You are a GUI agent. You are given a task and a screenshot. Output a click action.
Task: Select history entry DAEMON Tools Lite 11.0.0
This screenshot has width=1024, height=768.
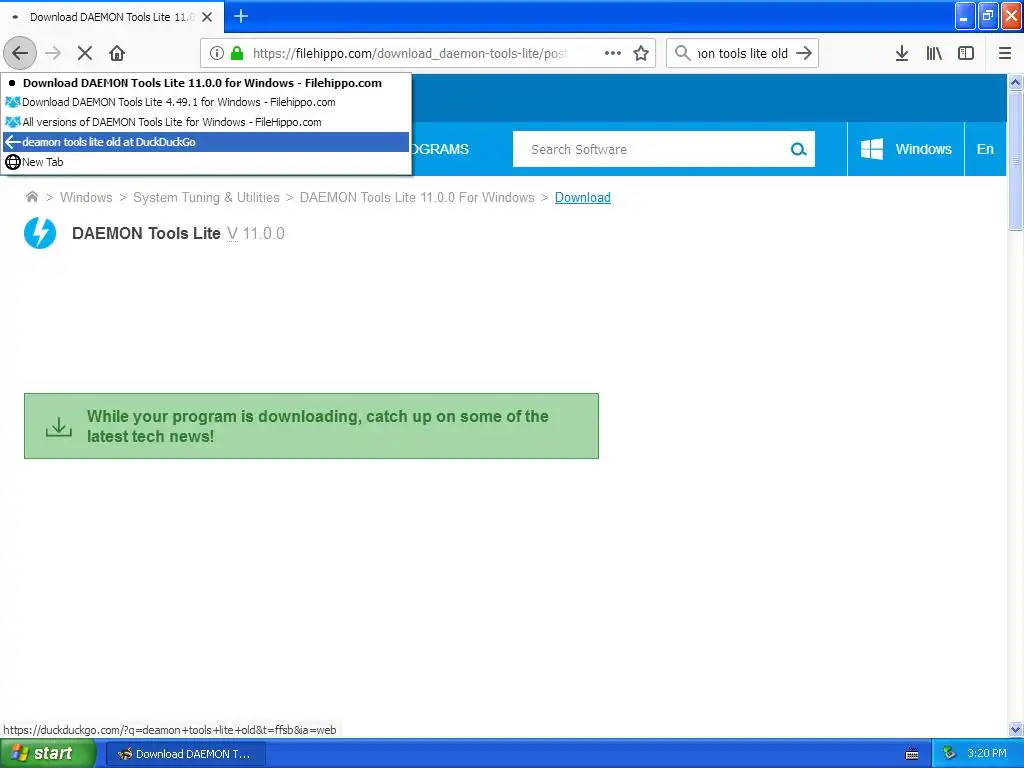[206, 83]
